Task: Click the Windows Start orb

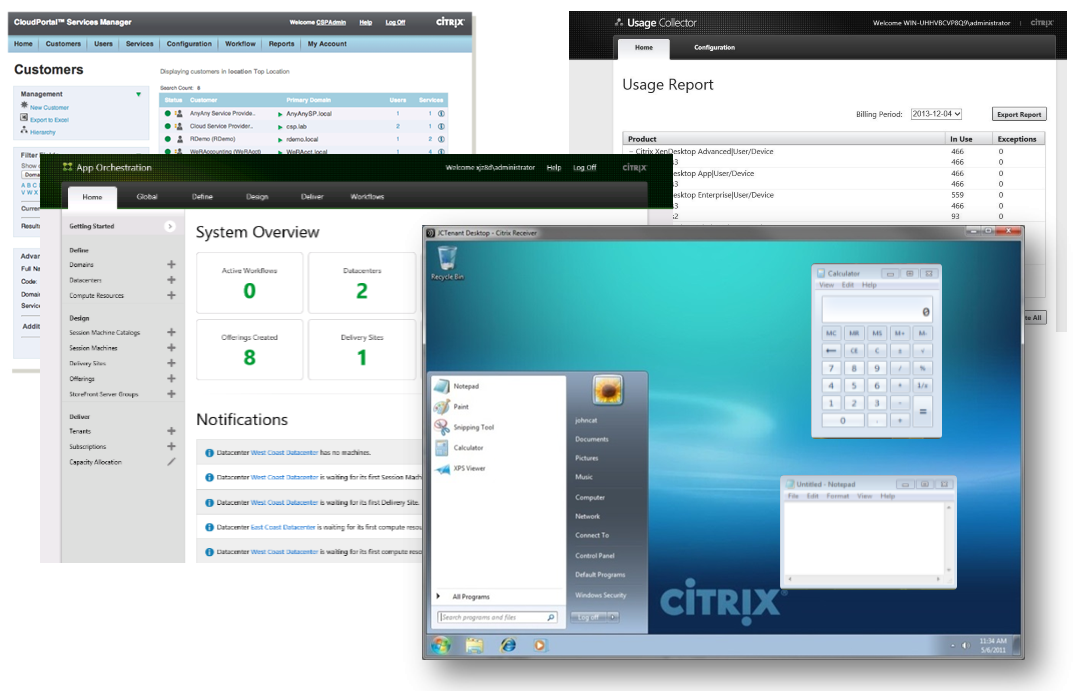Action: 441,645
